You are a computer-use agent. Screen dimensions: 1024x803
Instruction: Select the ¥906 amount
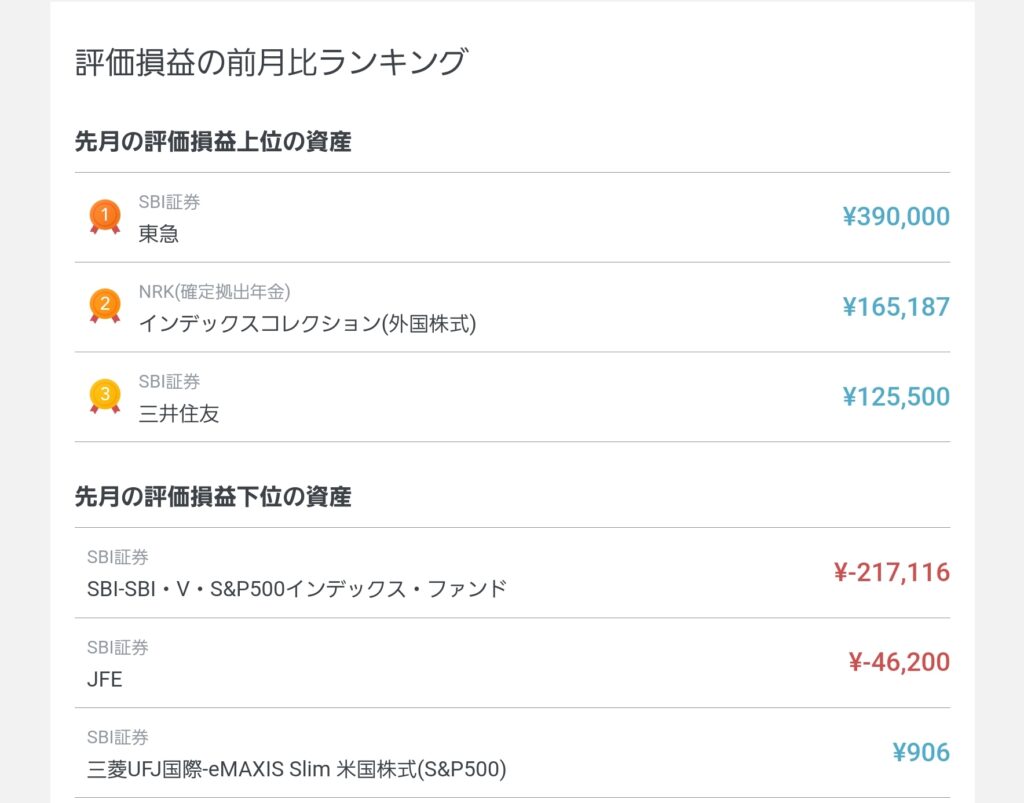coord(921,752)
